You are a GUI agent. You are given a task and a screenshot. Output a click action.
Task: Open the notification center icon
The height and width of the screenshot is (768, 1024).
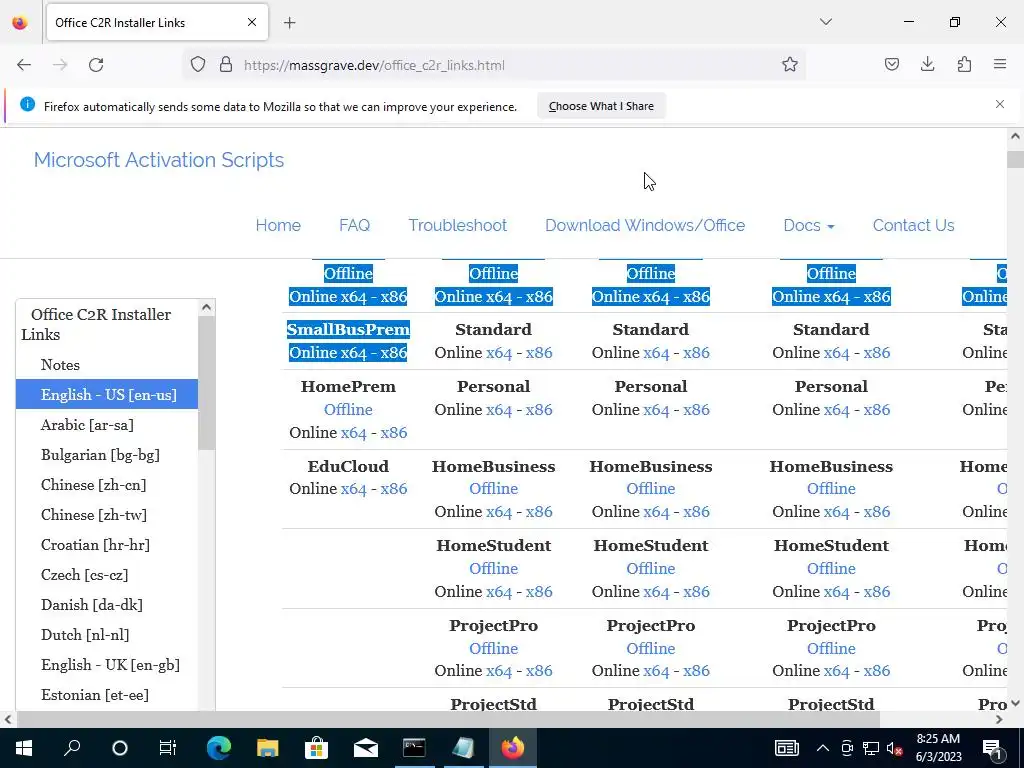[x=993, y=748]
